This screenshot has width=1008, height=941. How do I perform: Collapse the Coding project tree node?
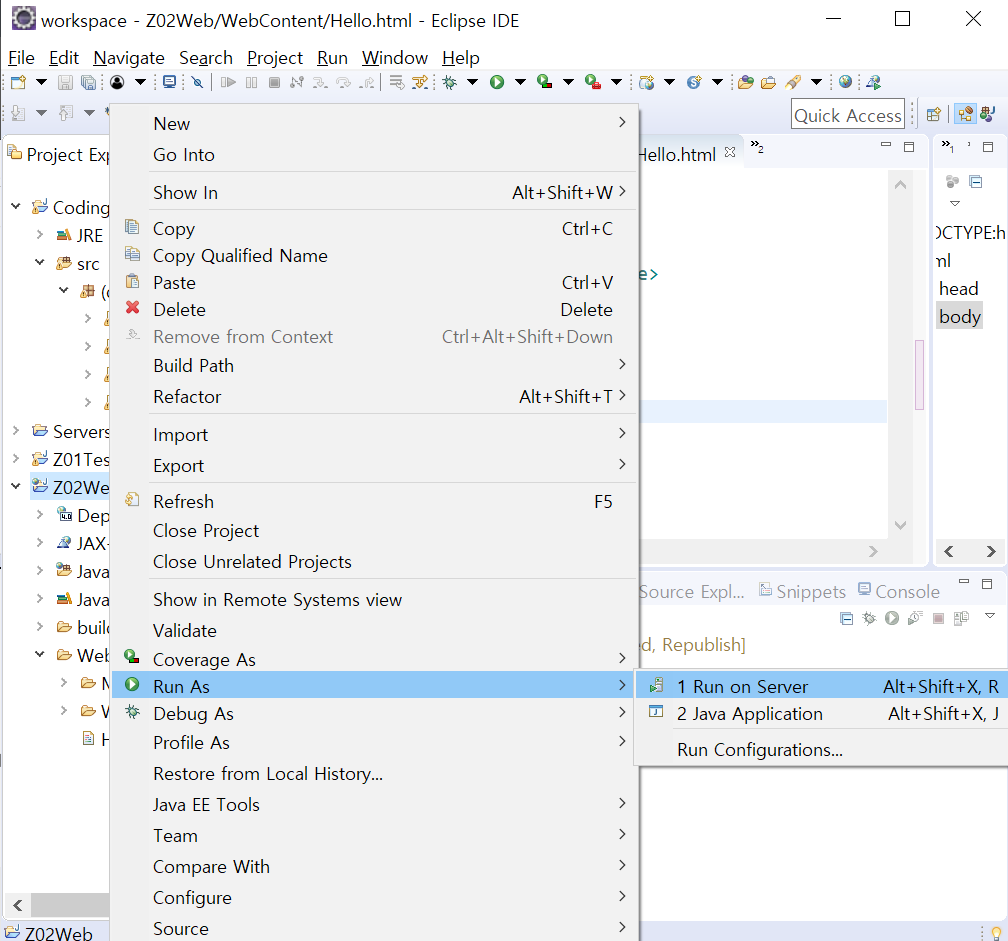pos(16,206)
